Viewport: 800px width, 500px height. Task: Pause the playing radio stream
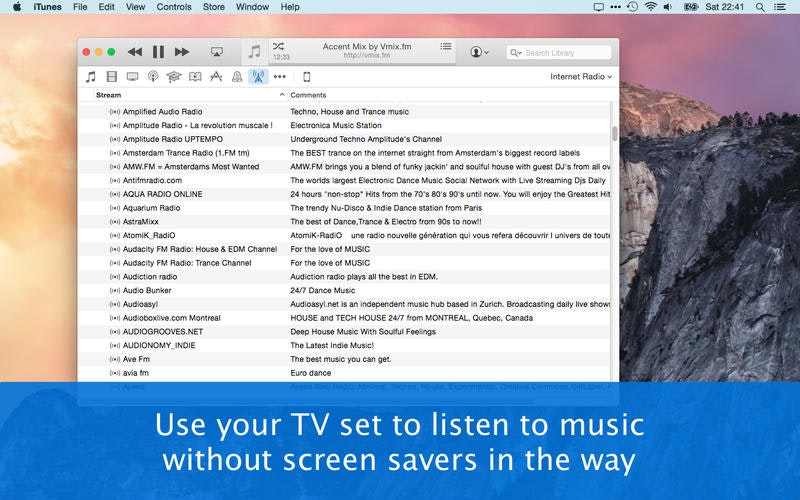(x=158, y=52)
